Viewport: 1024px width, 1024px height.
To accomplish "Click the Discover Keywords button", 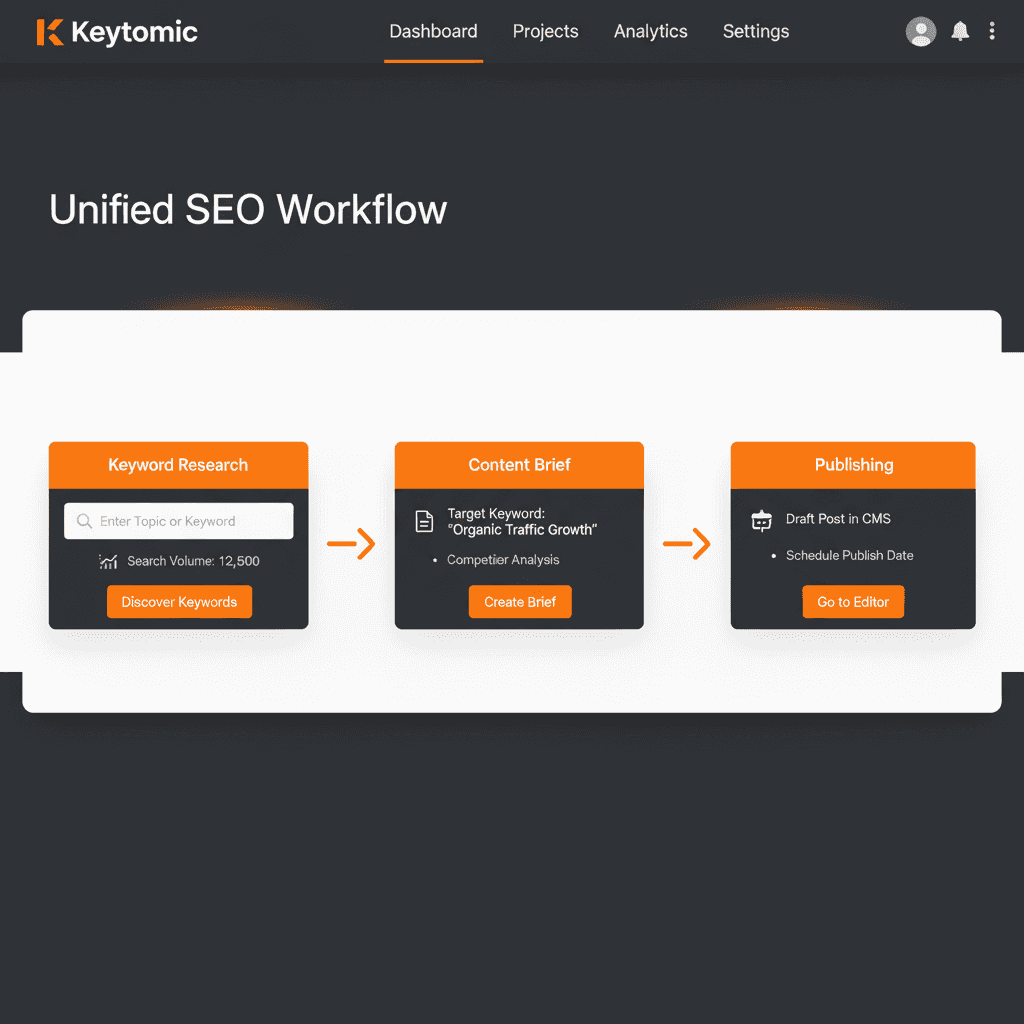I will [x=179, y=601].
